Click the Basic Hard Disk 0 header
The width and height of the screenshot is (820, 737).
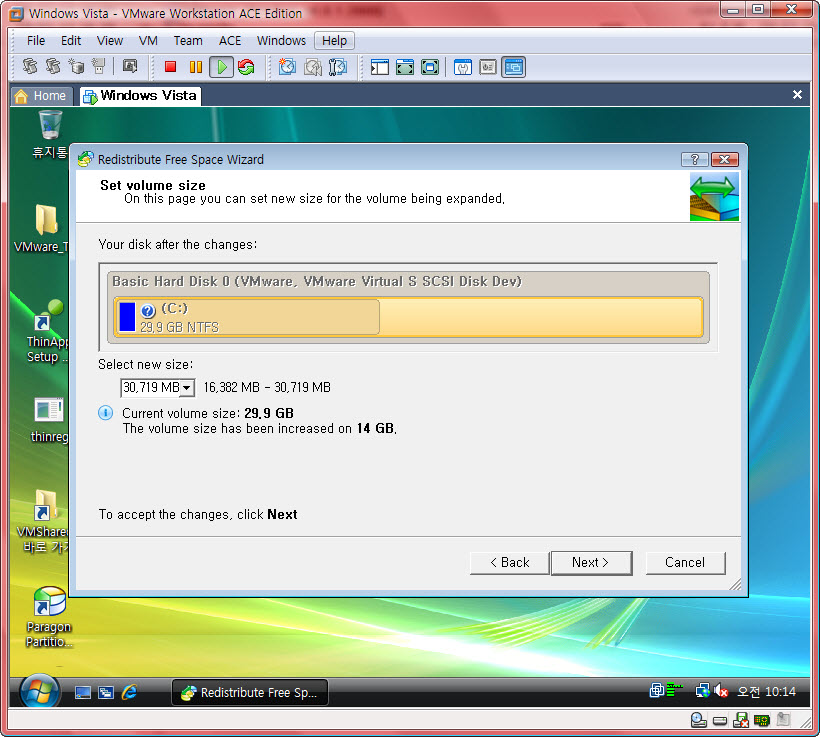point(316,281)
